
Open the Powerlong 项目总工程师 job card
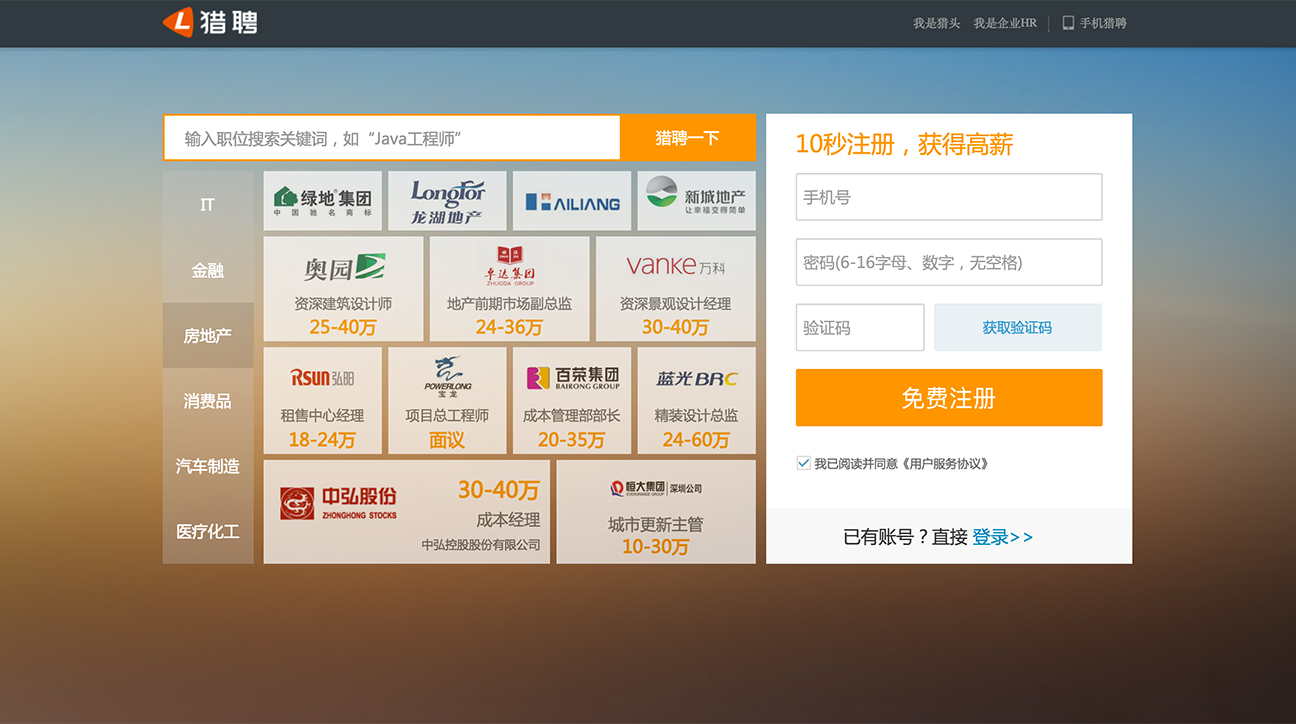[447, 401]
